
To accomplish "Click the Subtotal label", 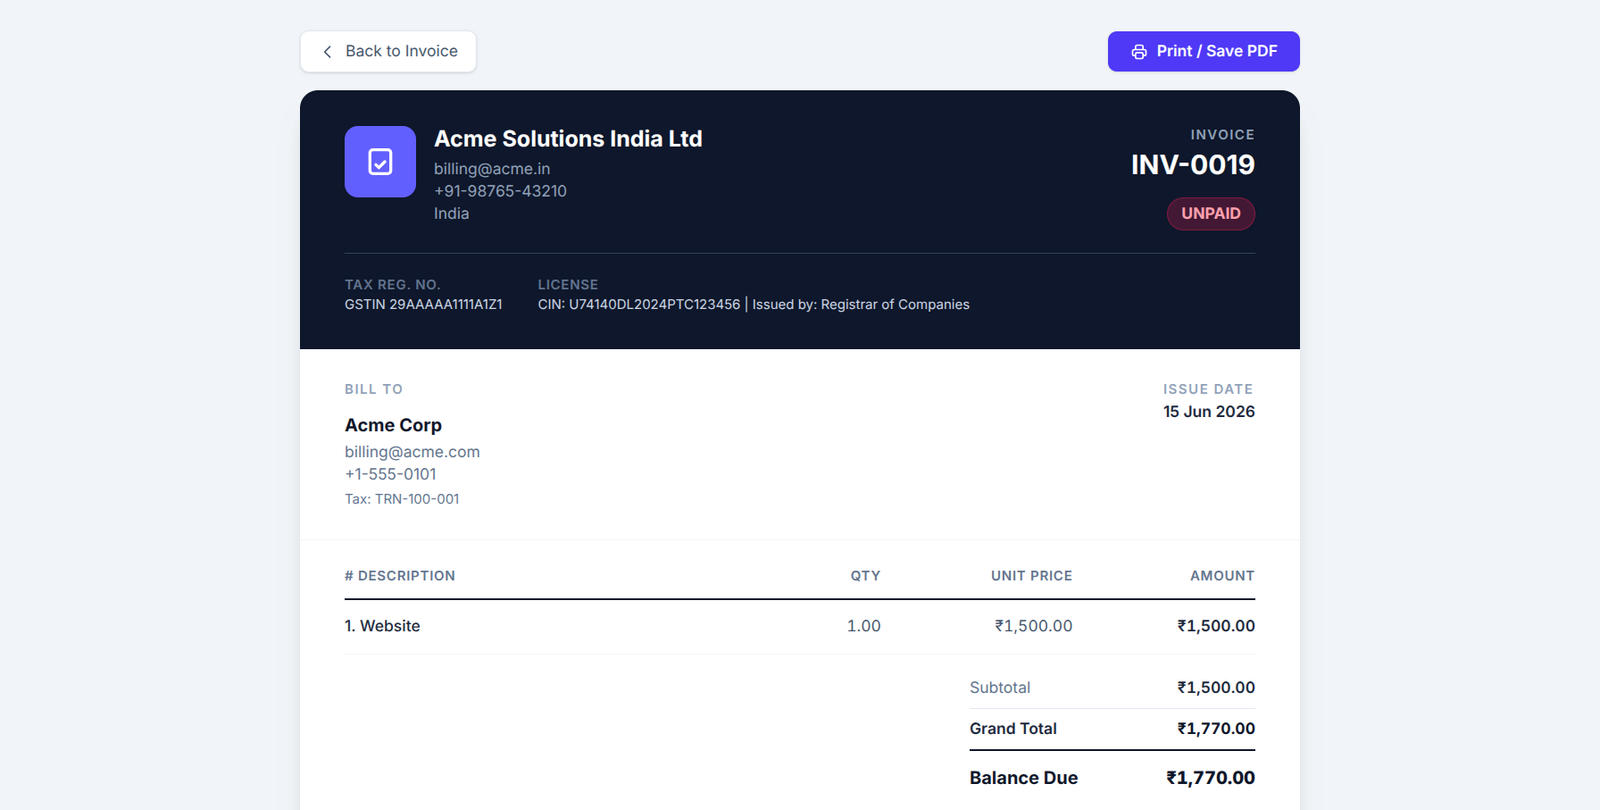I will tap(999, 688).
